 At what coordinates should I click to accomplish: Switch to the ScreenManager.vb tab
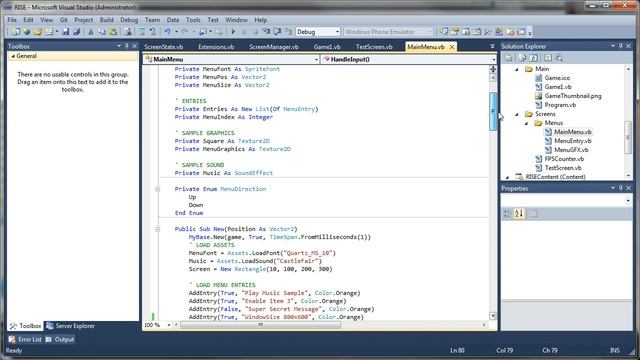coord(273,47)
